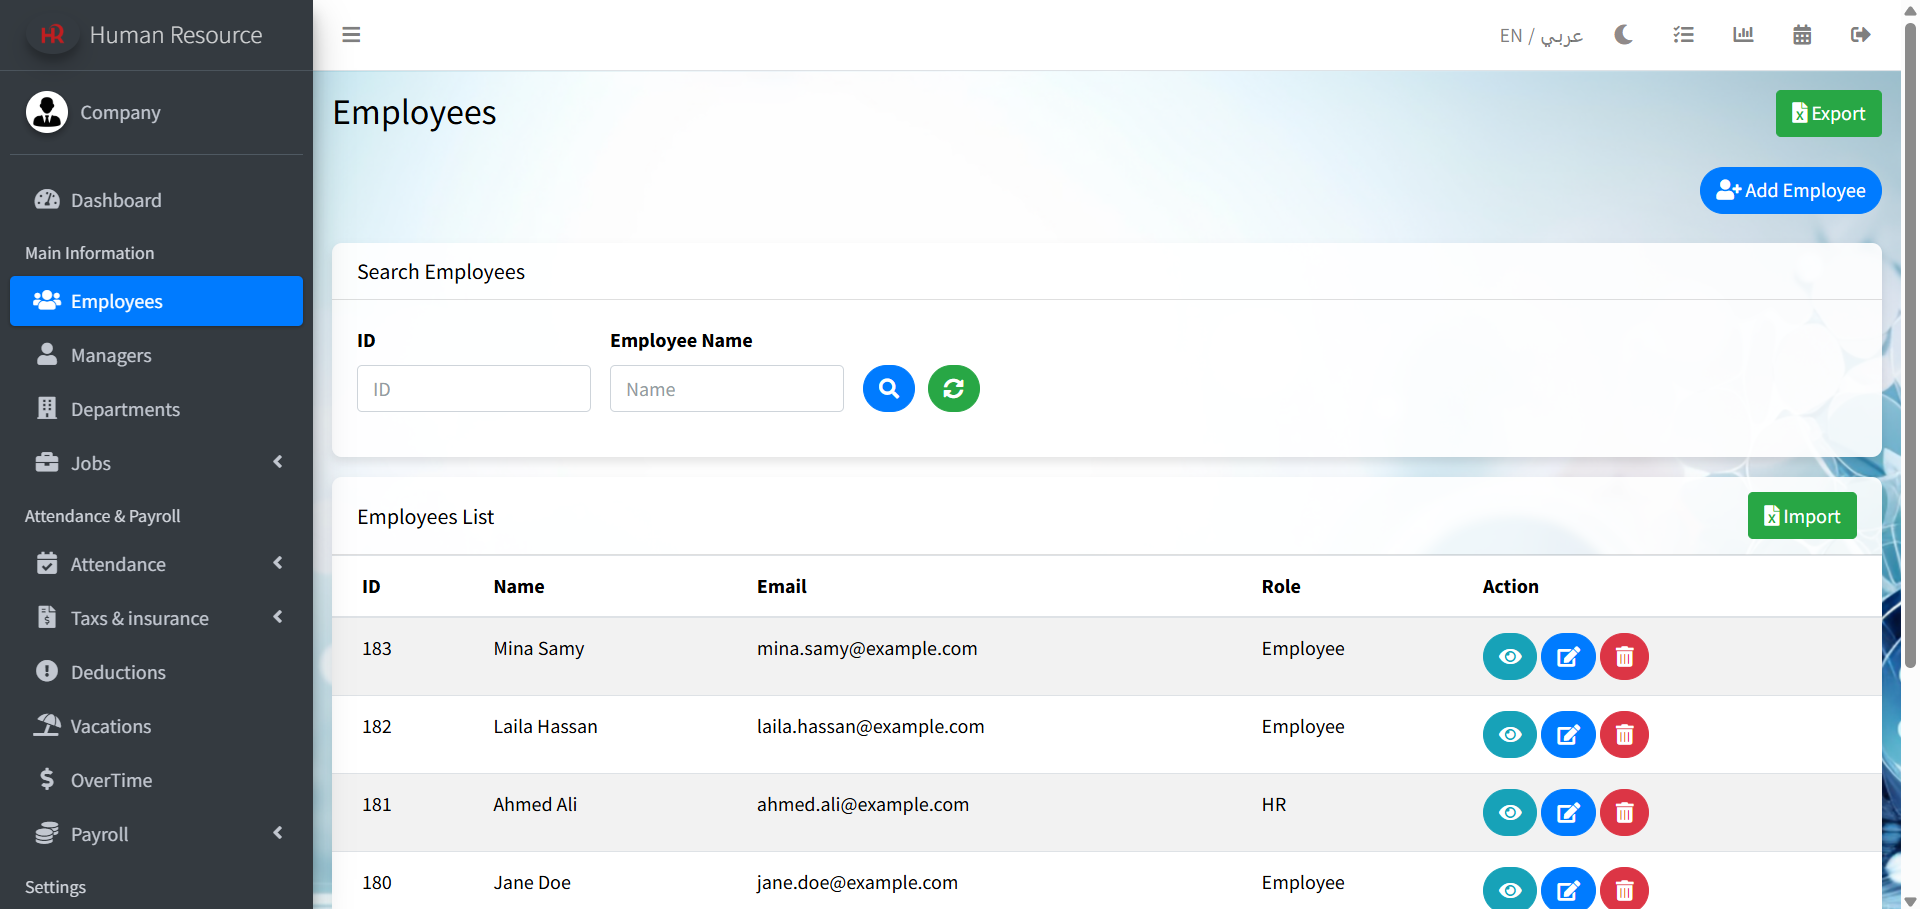Viewport: 1920px width, 909px height.
Task: Open the calendar icon in top bar
Action: 1802,35
